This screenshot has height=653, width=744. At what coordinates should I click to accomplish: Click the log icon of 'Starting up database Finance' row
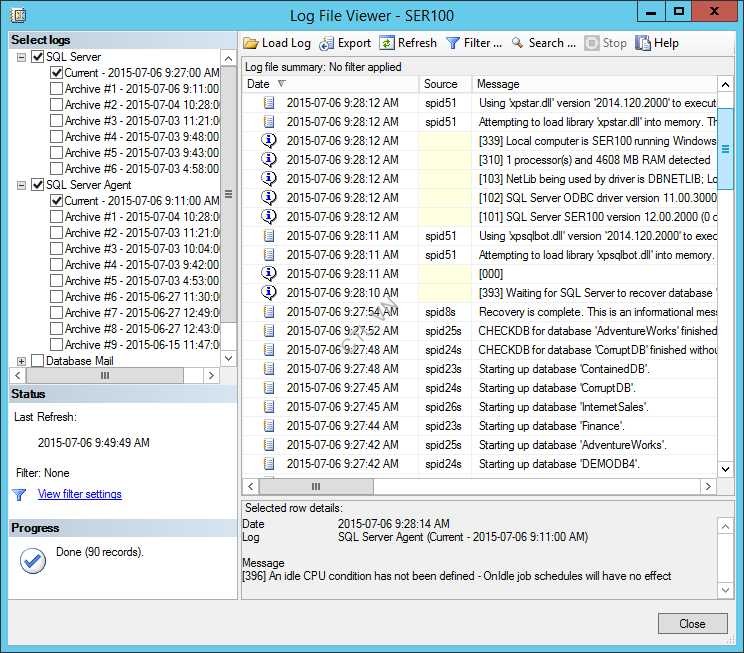[269, 425]
